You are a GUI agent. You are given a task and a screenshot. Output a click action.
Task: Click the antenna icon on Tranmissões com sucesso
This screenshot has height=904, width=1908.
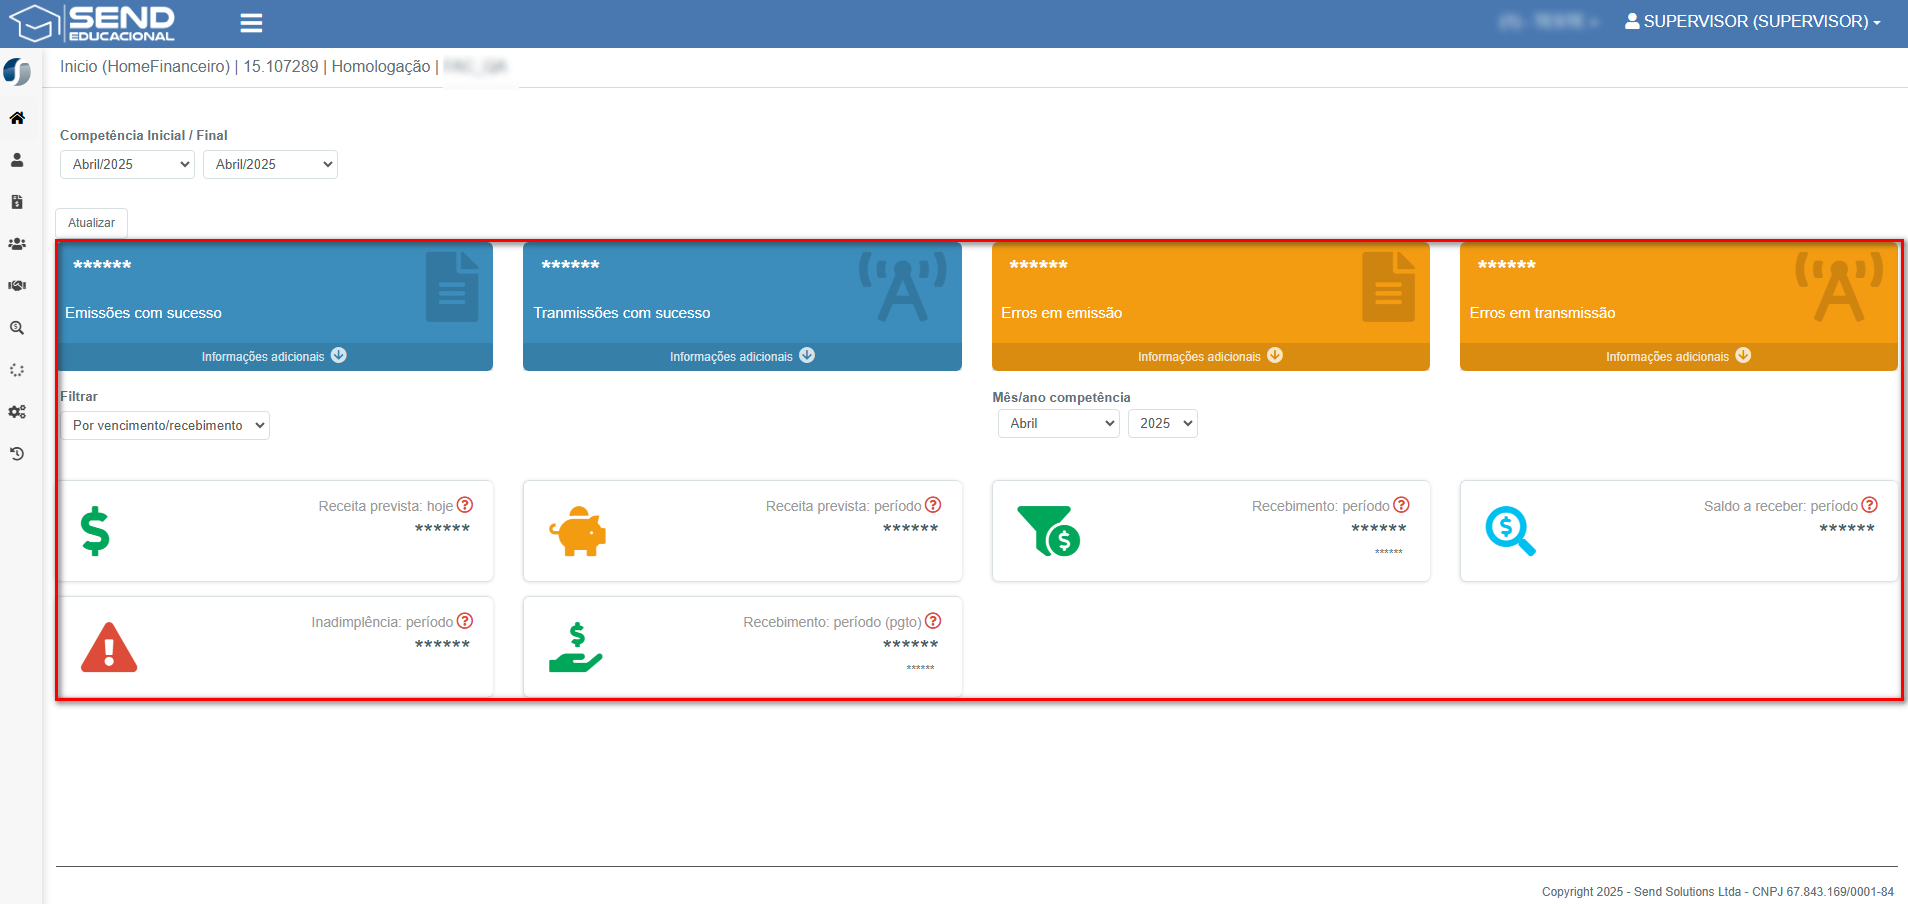[903, 287]
